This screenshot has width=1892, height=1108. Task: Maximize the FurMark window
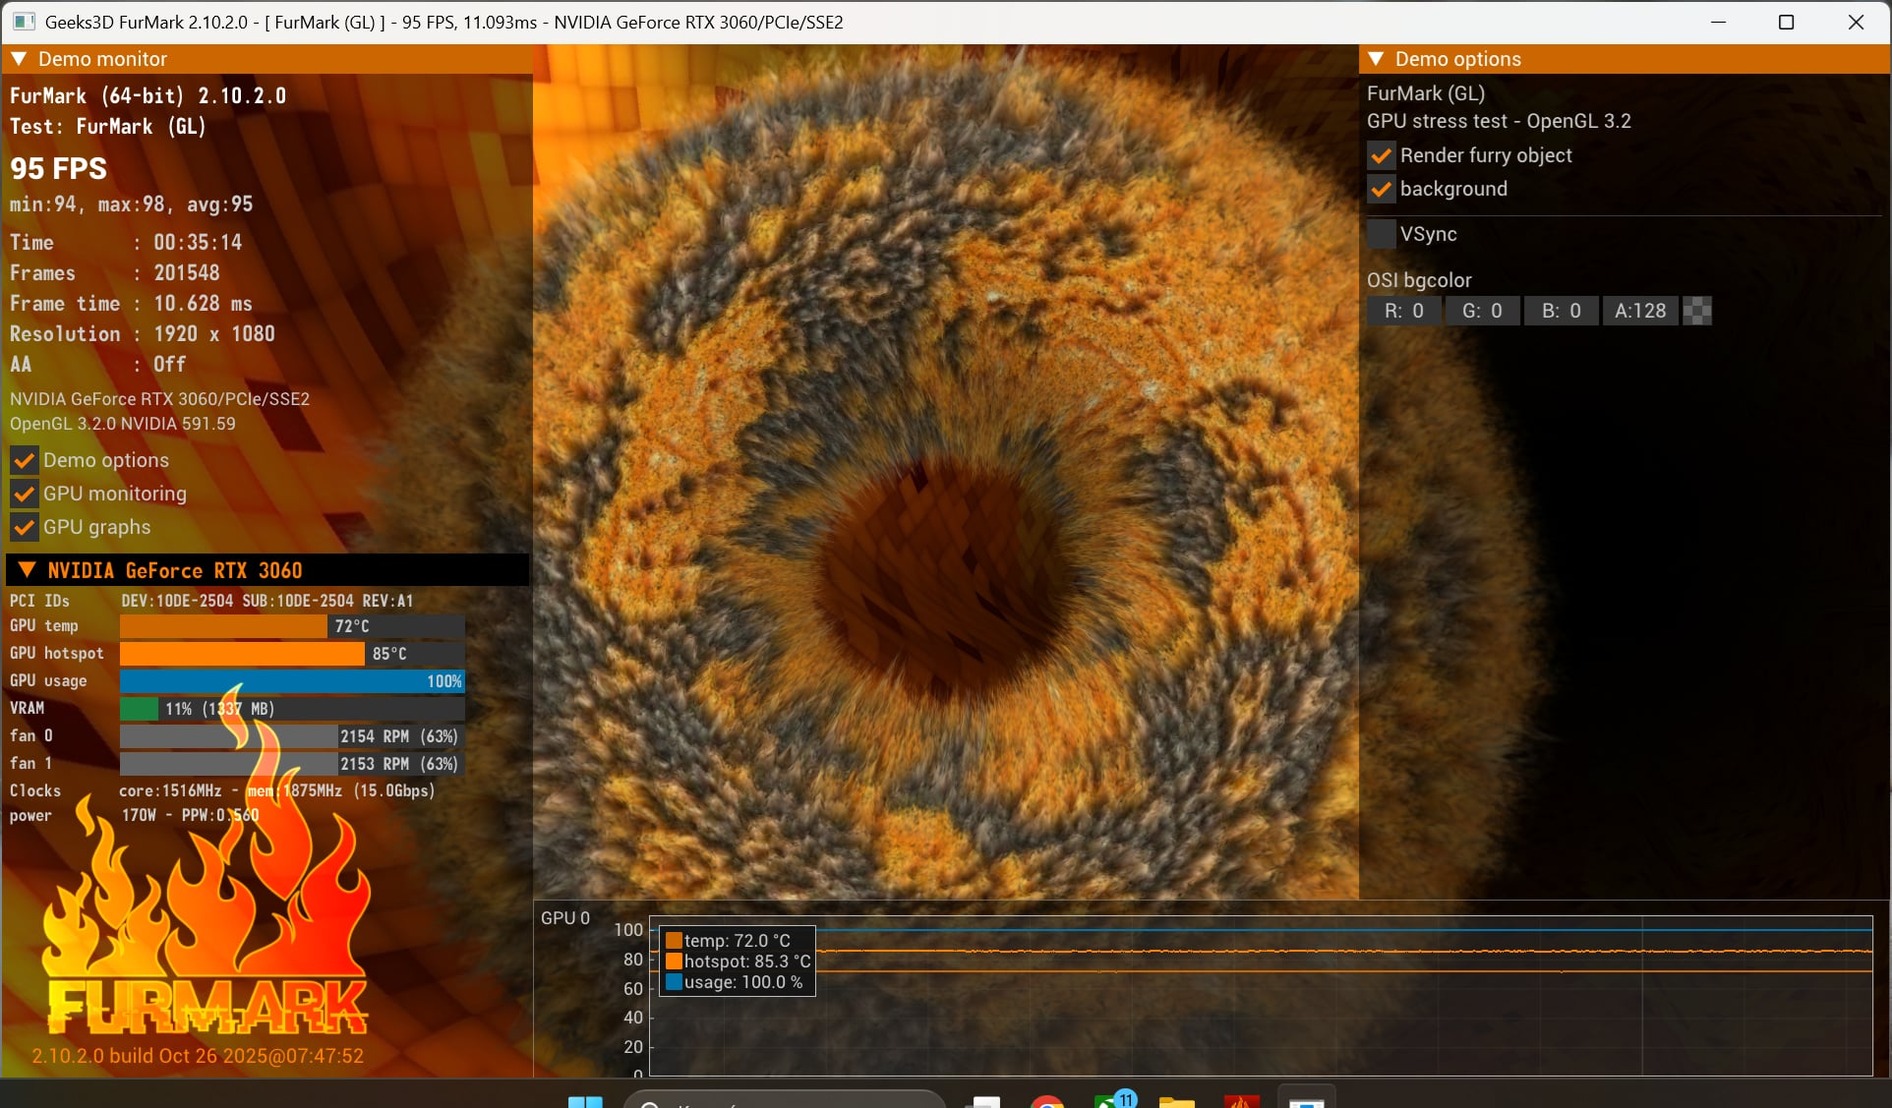pyautogui.click(x=1786, y=22)
